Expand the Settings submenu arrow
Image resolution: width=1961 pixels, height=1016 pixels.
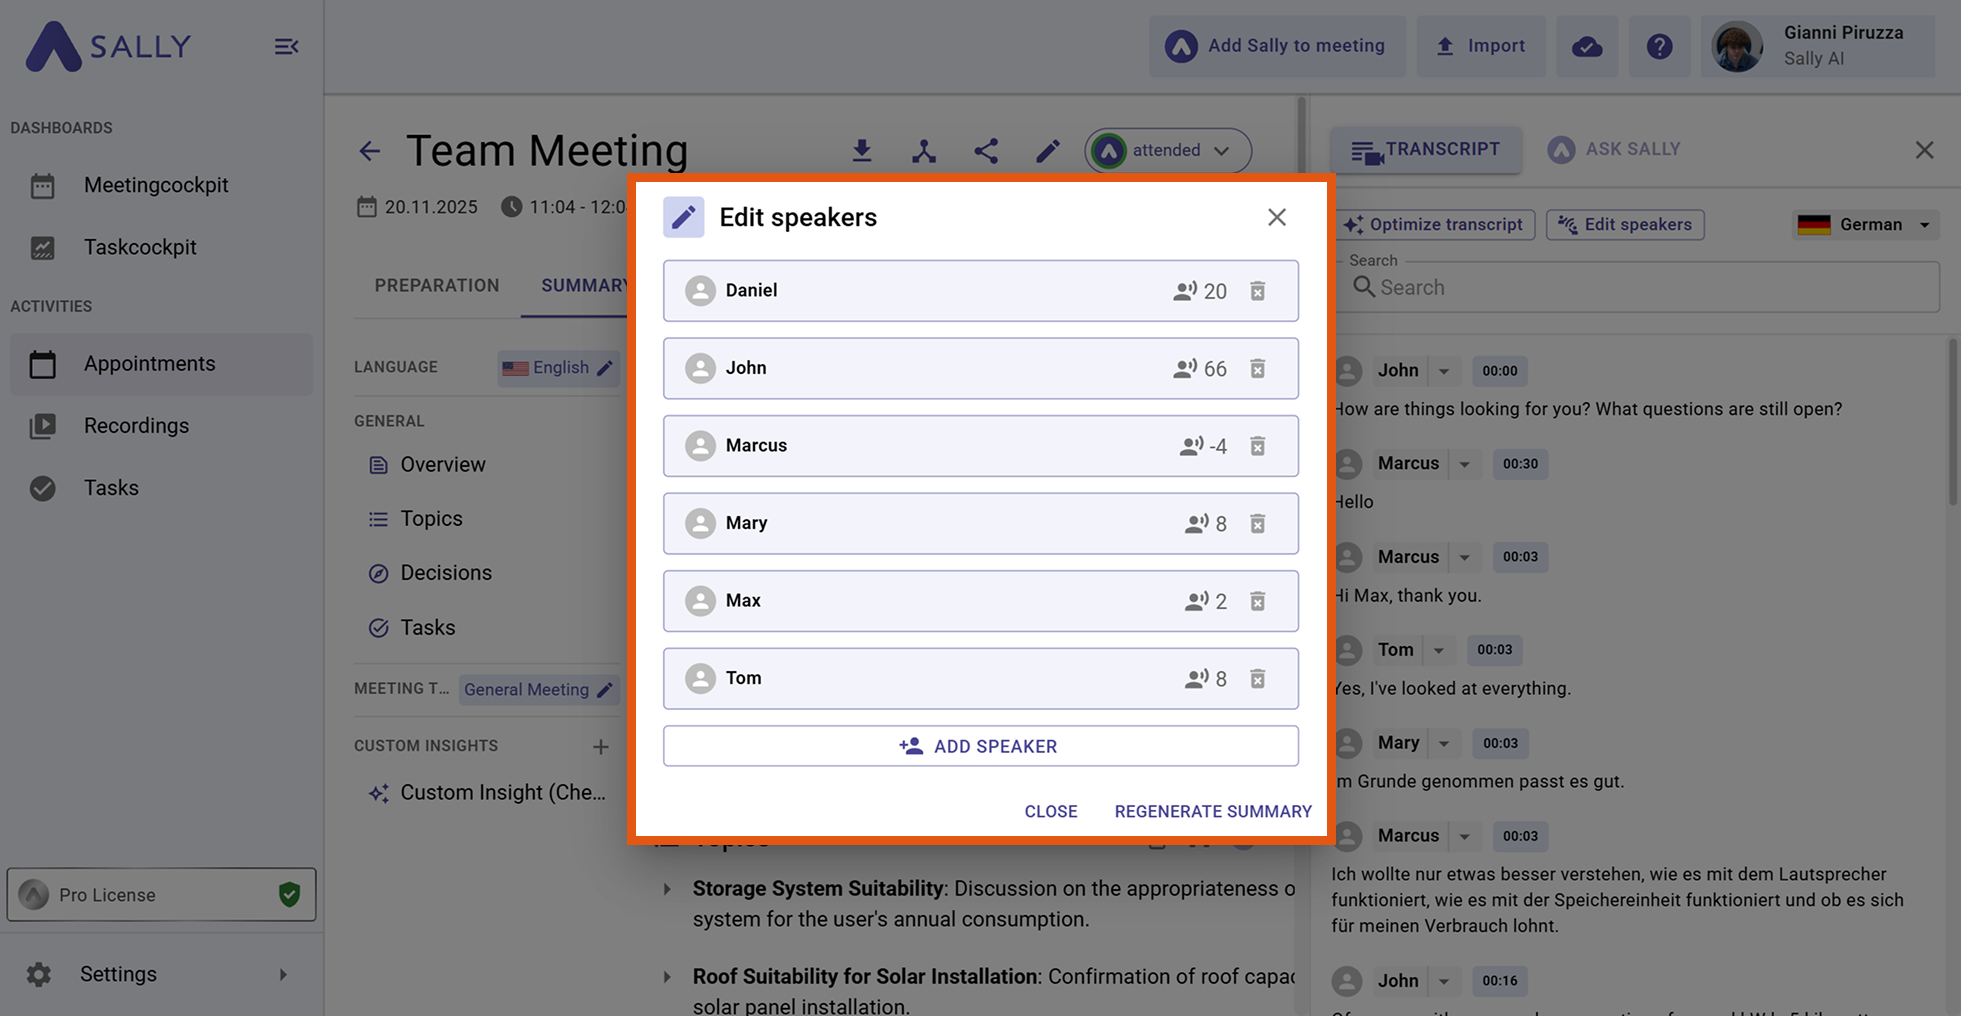[x=283, y=975]
